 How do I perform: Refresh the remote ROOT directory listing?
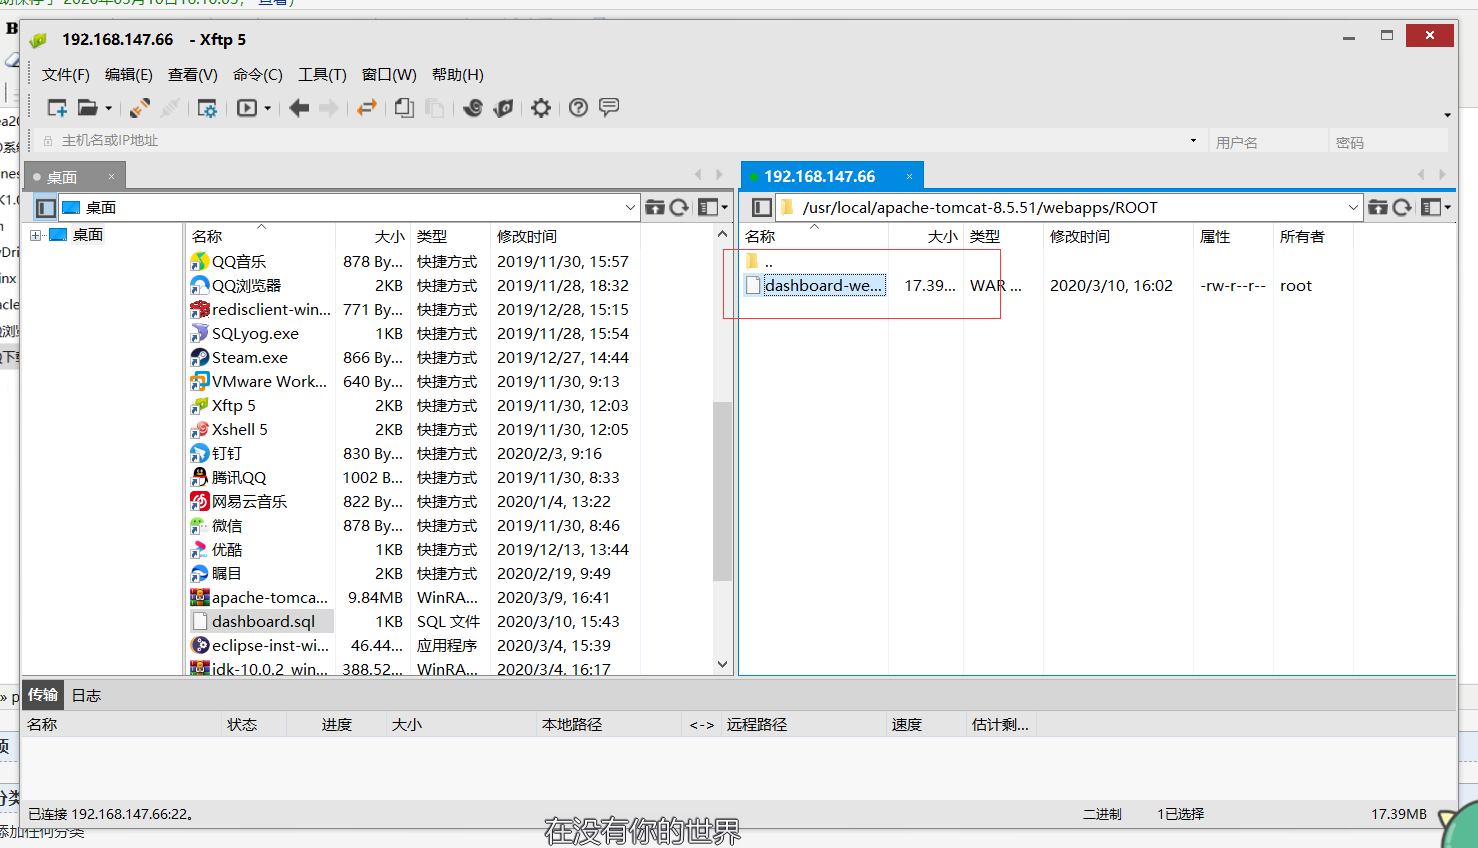pos(1402,207)
